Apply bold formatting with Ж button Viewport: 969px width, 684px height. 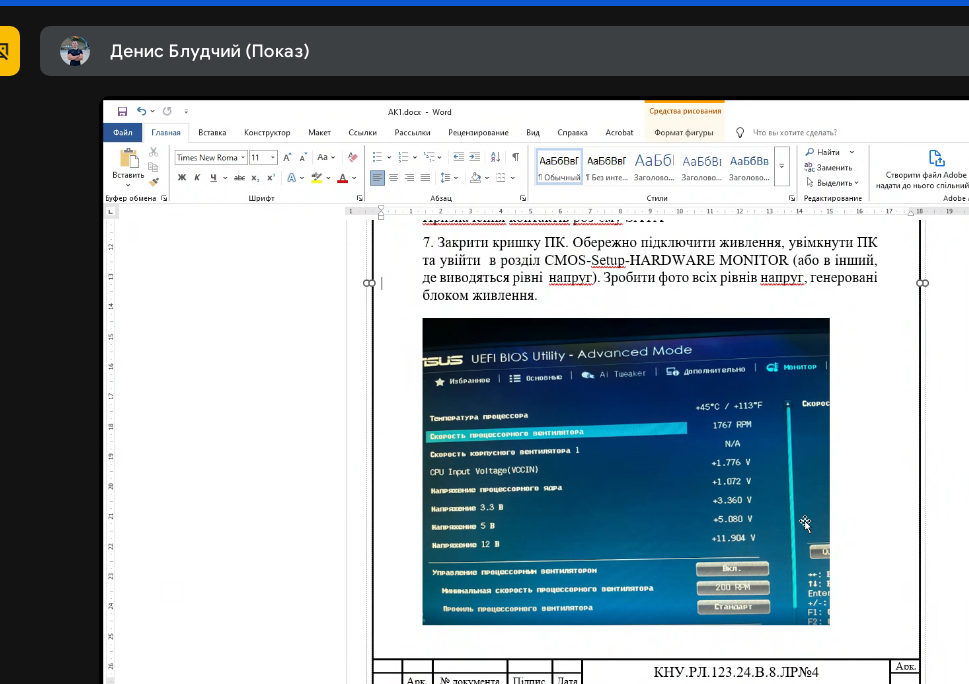(182, 178)
